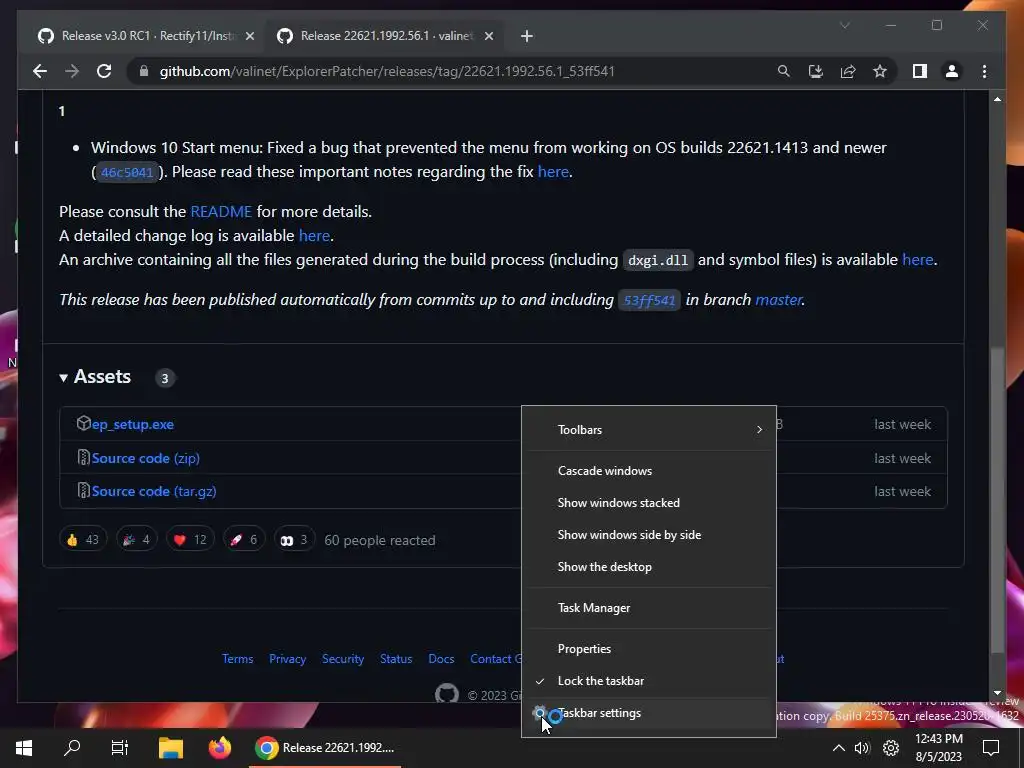Open the detailed change log 'here' link
The image size is (1024, 768).
(314, 236)
